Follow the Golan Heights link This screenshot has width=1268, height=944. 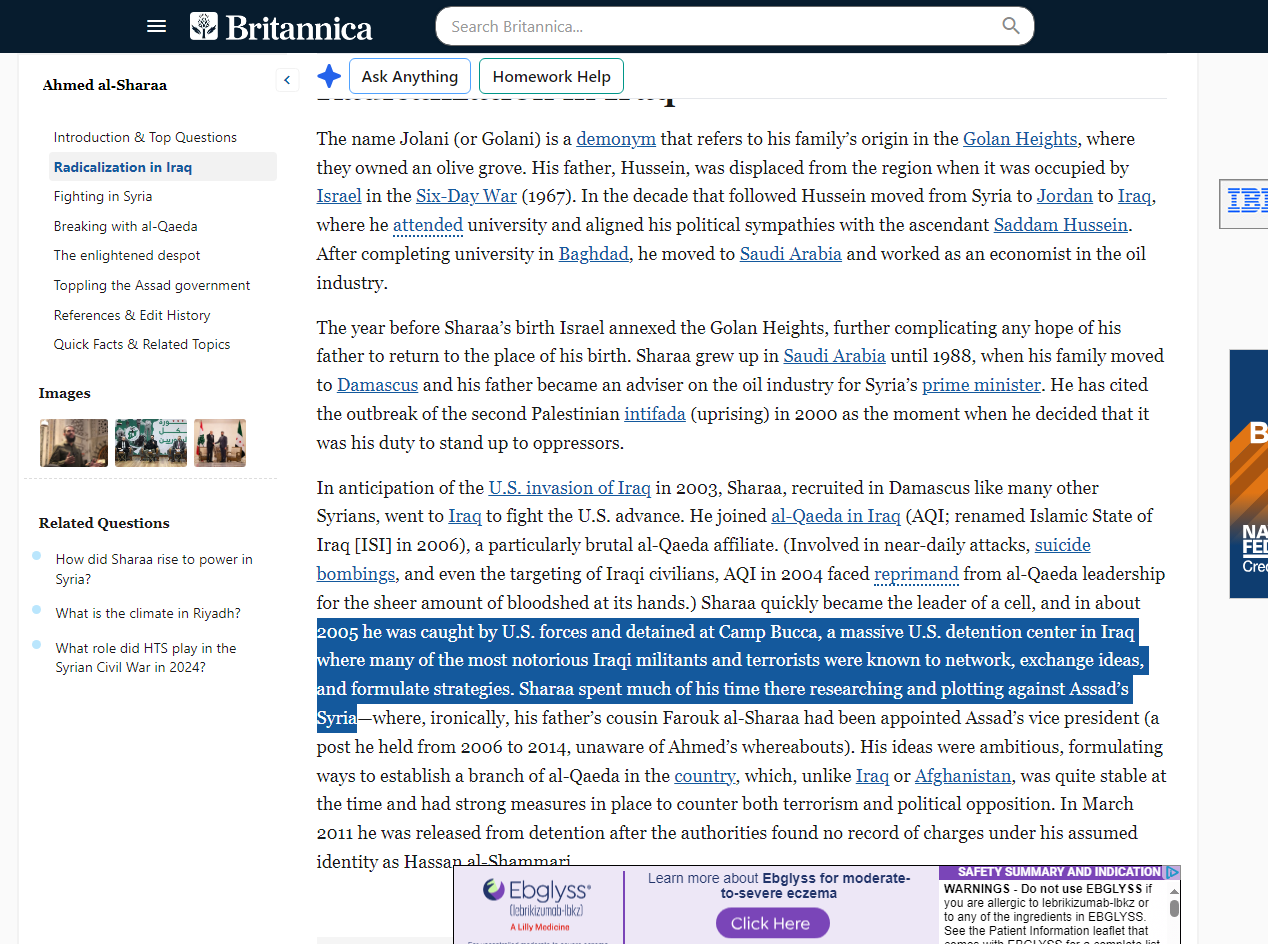pyautogui.click(x=1020, y=139)
